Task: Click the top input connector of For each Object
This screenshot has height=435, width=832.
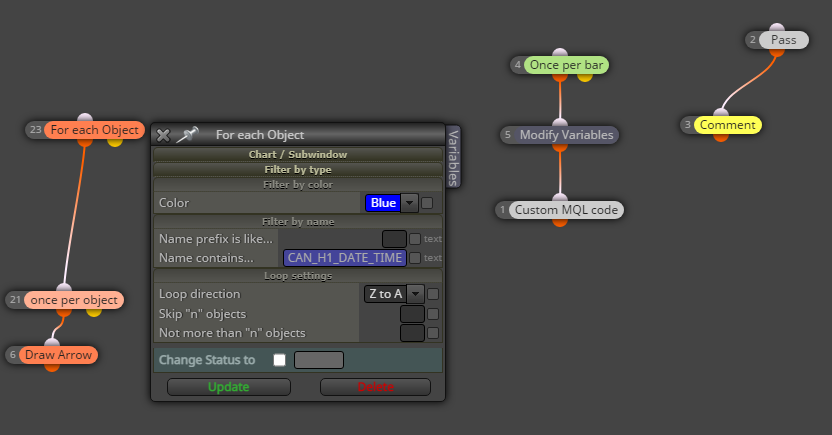Action: click(x=85, y=118)
